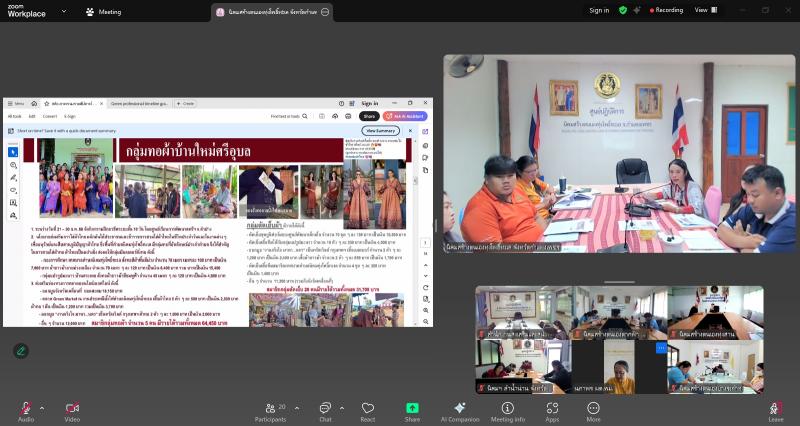Select the Acrobat highlight pen tool

13,178
